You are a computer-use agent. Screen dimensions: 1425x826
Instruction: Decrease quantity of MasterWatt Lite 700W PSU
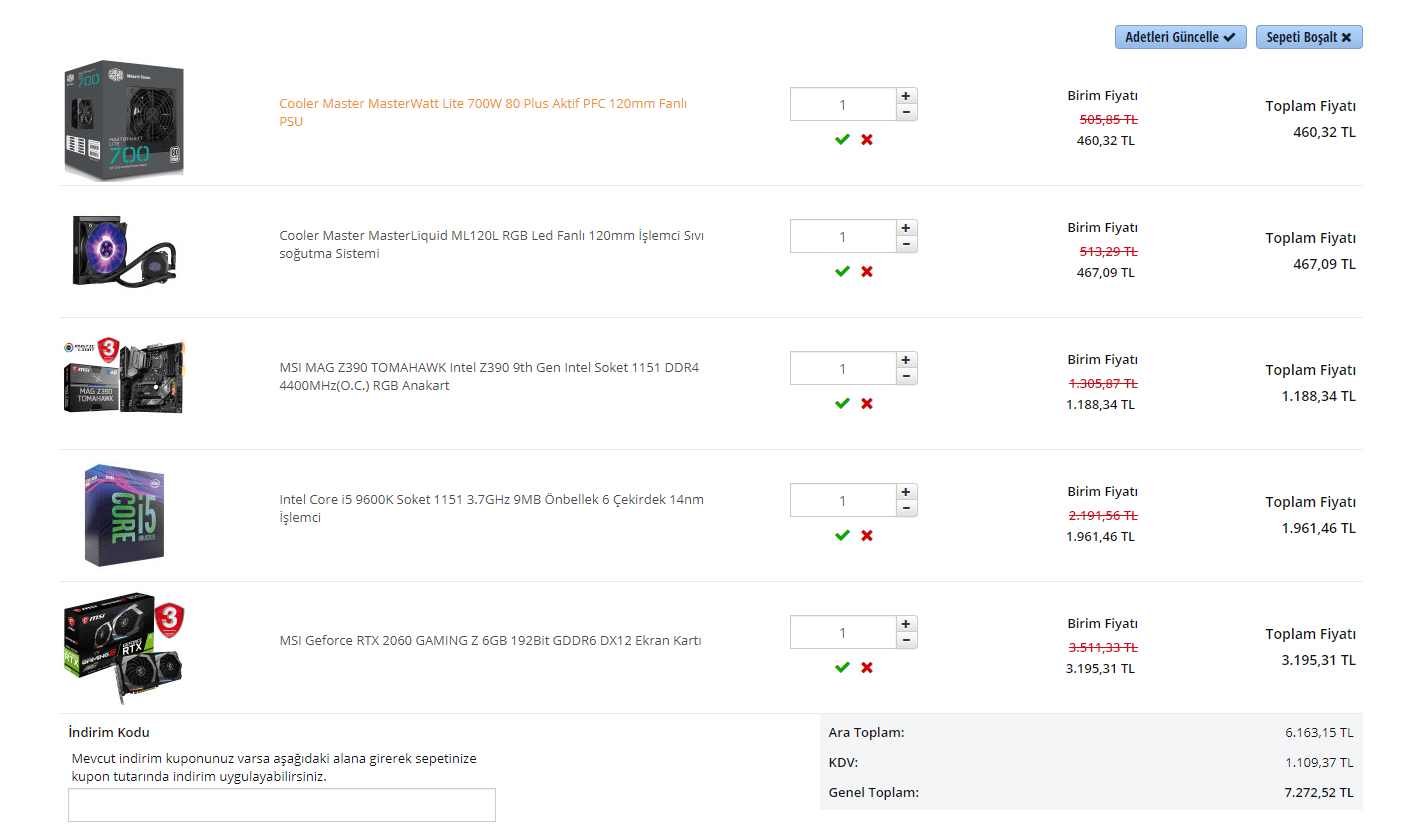click(x=906, y=112)
